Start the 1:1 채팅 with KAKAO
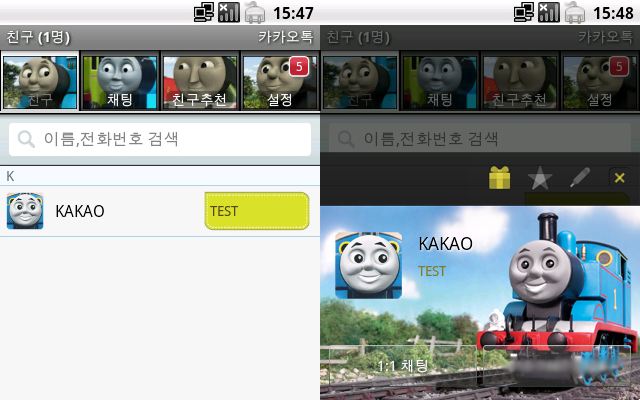Screen dimensions: 640x400 point(402,365)
